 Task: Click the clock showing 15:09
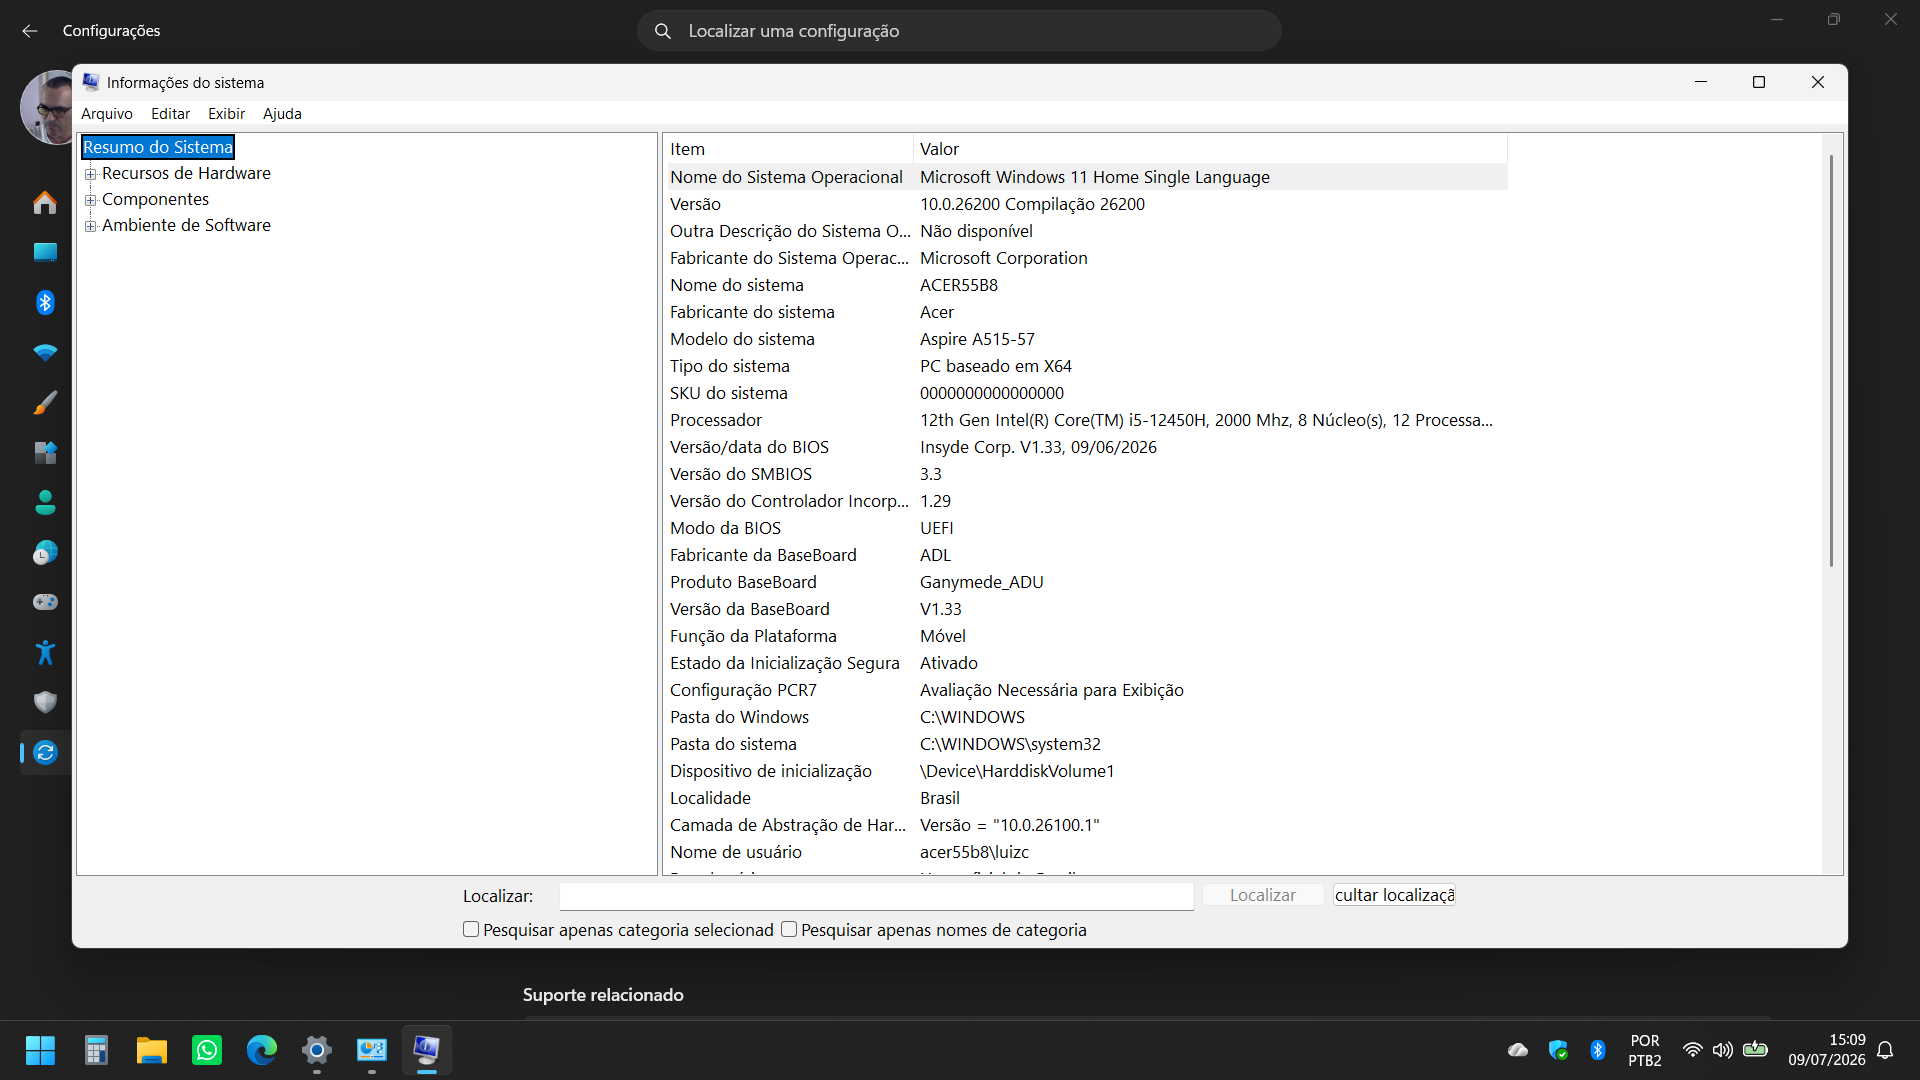coord(1827,1050)
